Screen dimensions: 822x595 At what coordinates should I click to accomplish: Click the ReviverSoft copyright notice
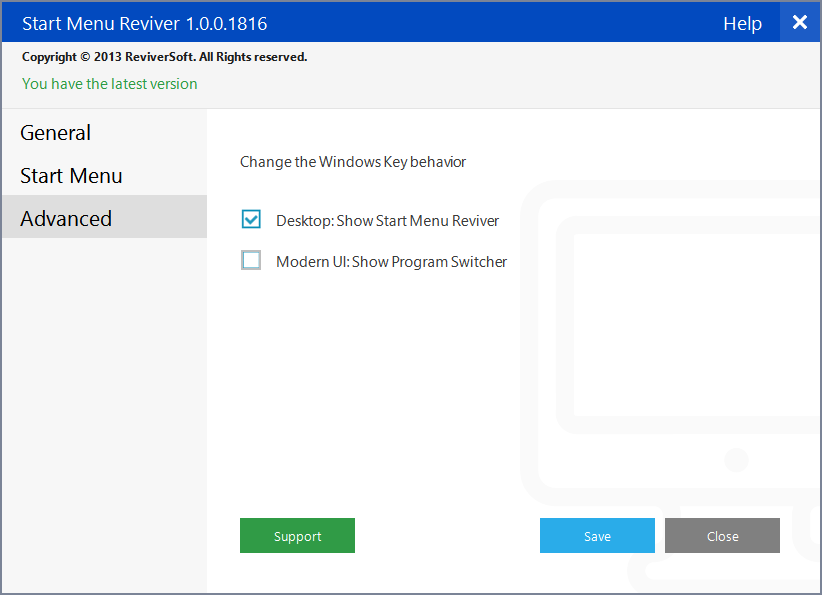(165, 57)
